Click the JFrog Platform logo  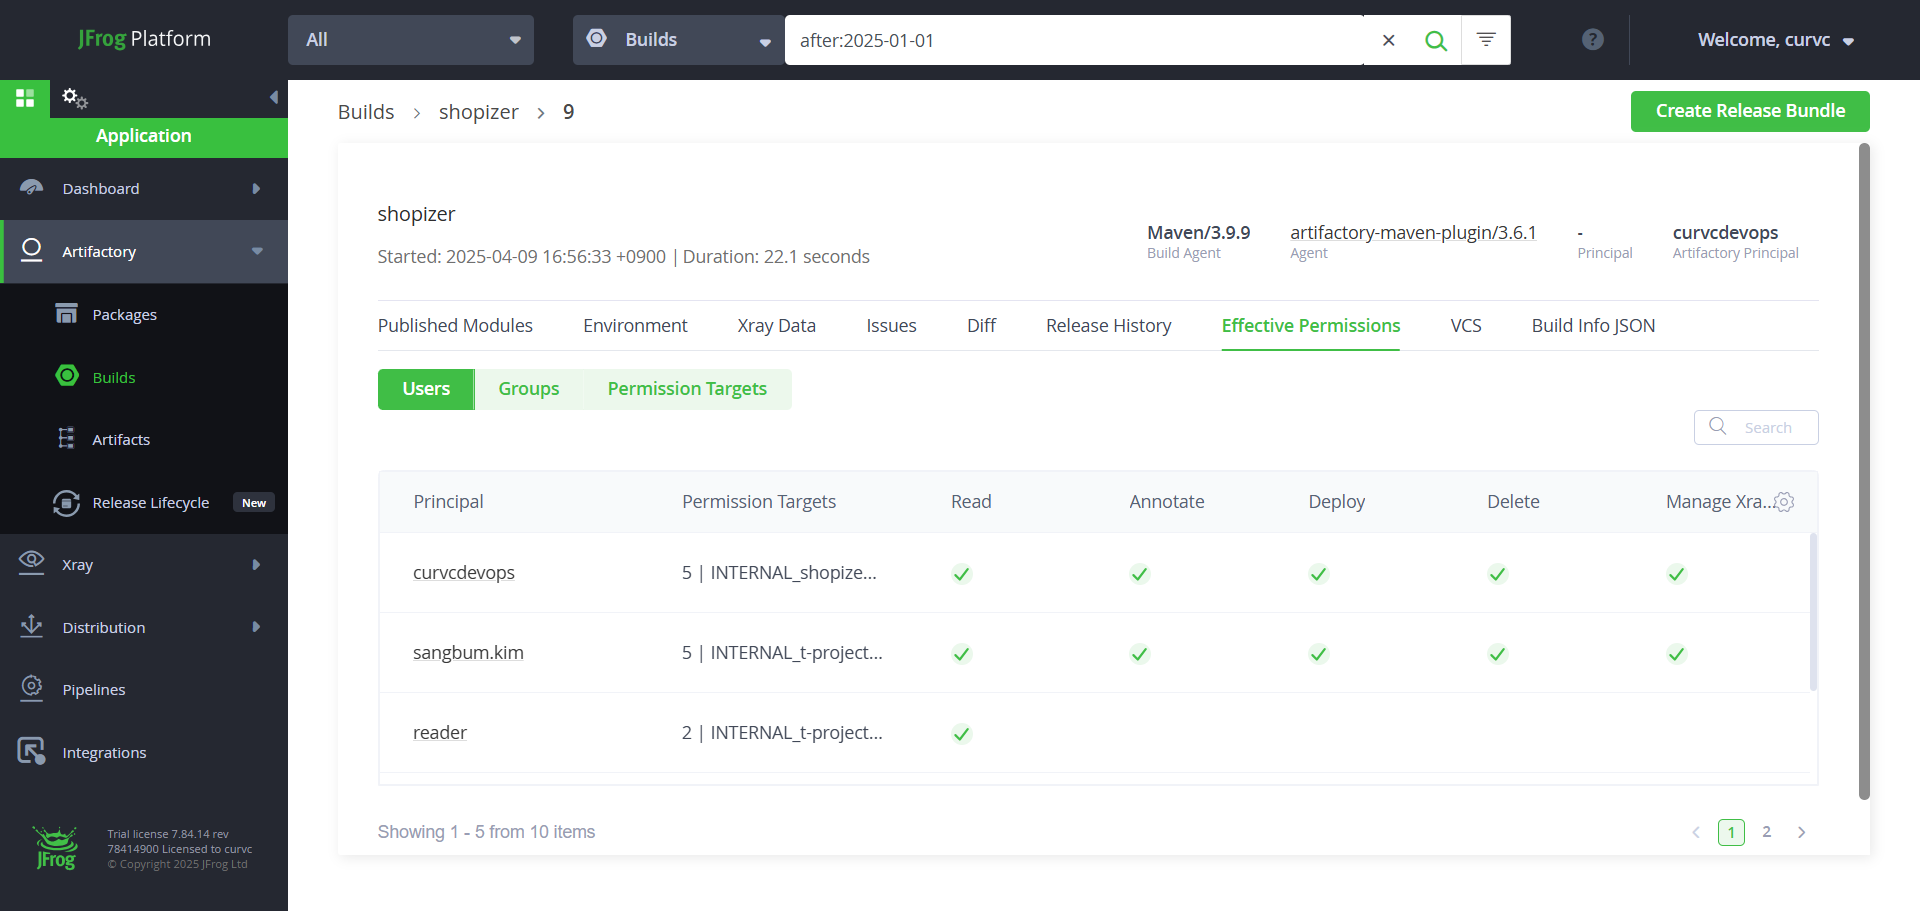click(145, 39)
